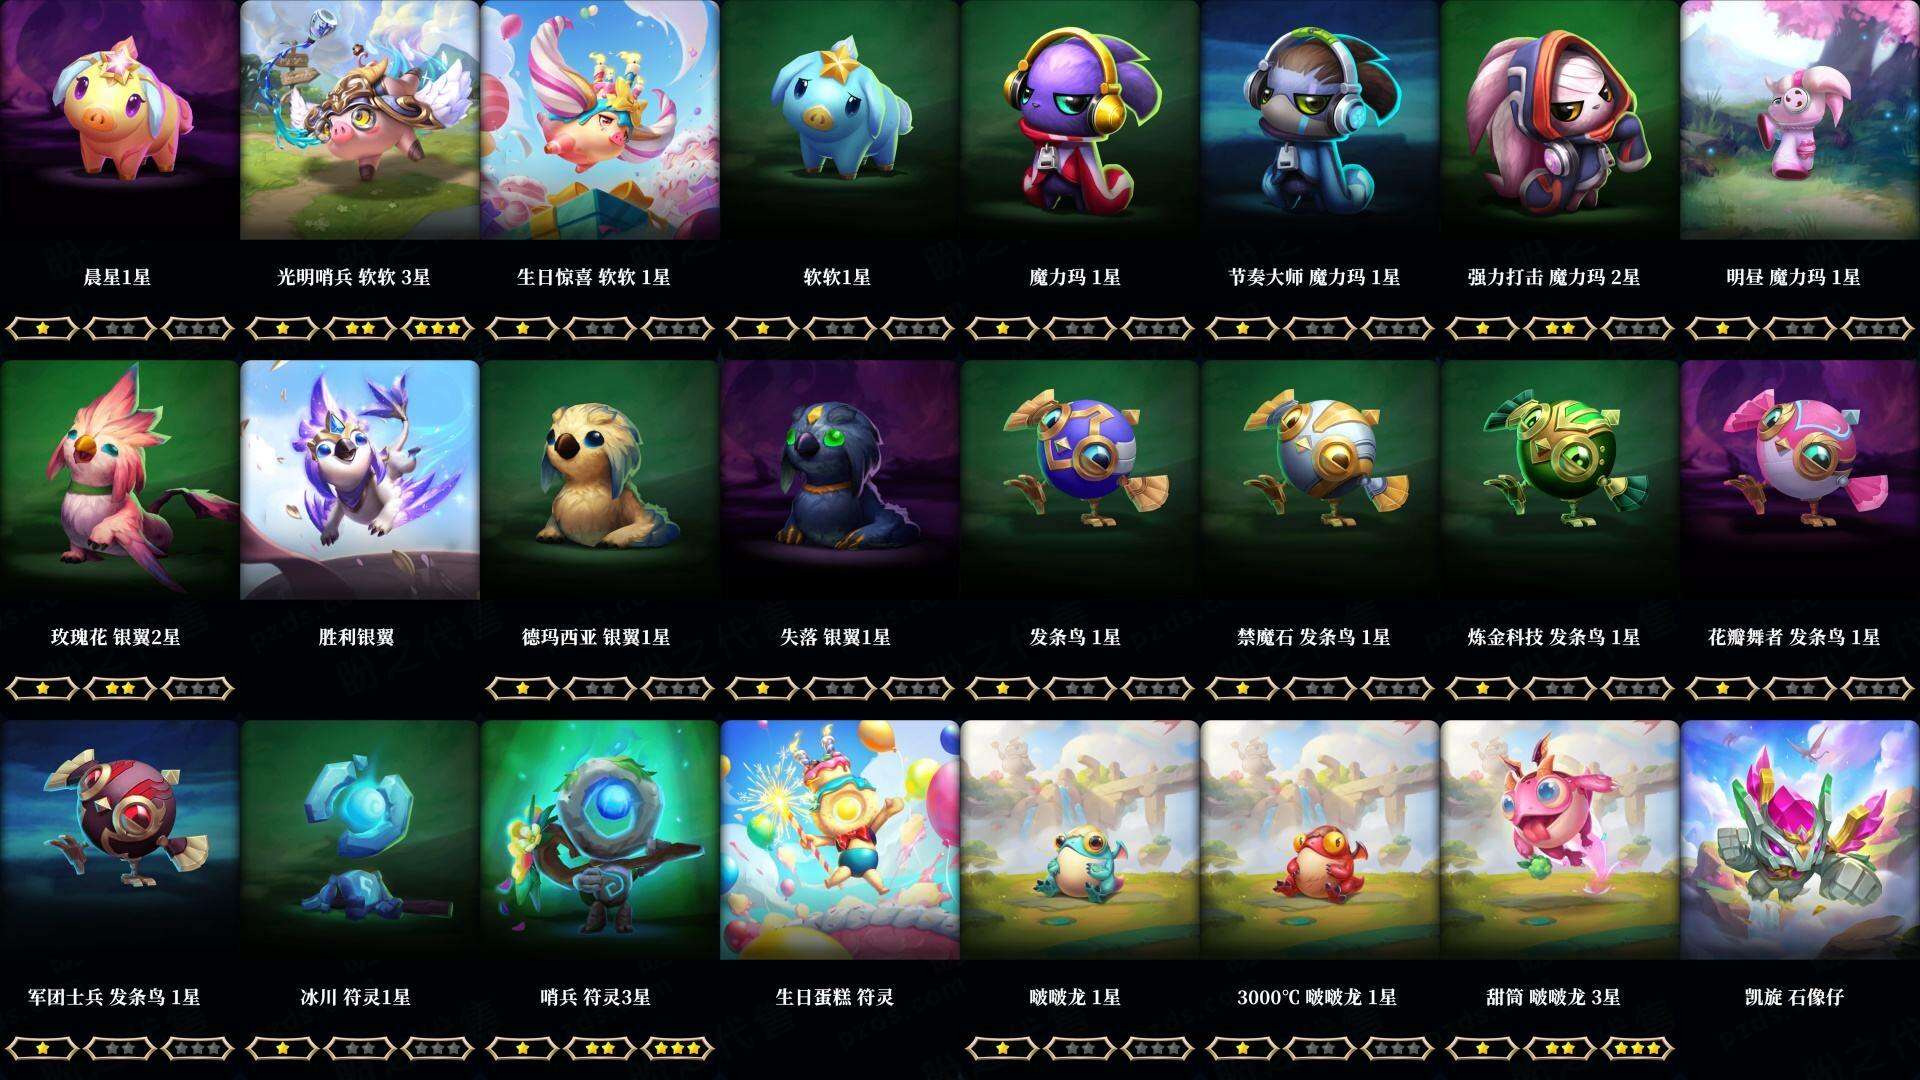Viewport: 1920px width, 1080px height.
Task: Click three-star badge under 哨兵 符灵
Action: click(678, 1048)
